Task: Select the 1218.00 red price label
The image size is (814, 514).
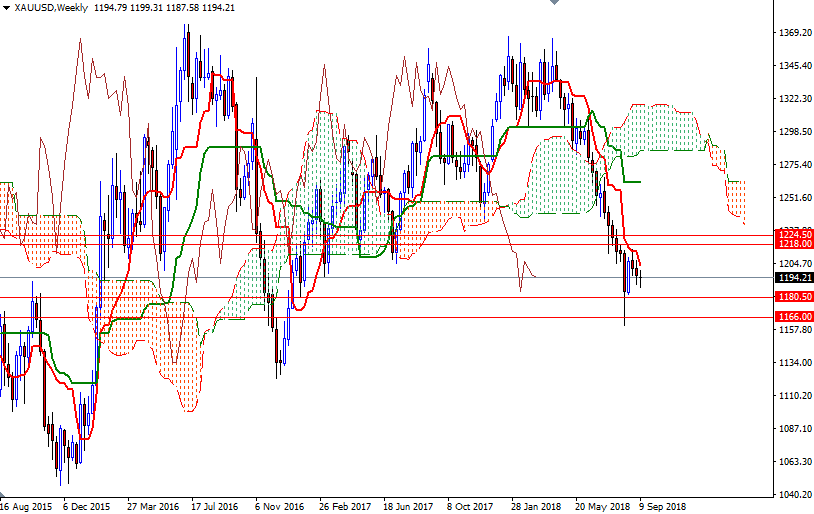Action: [x=793, y=243]
